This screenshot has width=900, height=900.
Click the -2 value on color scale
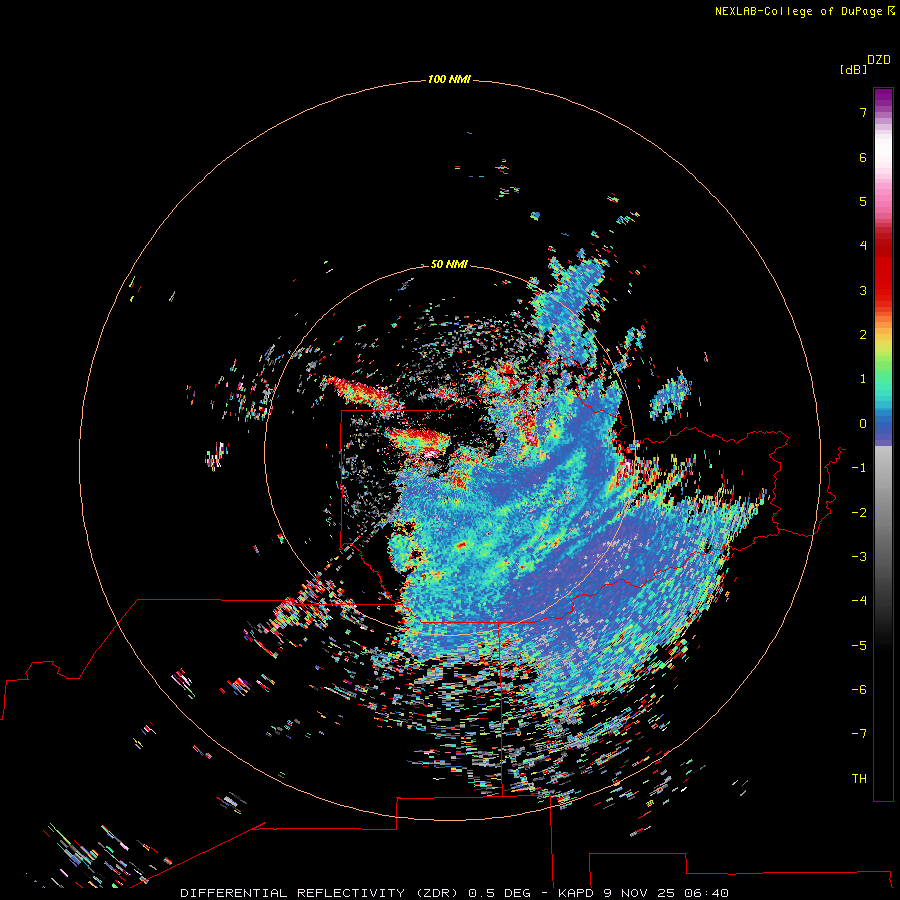(859, 513)
